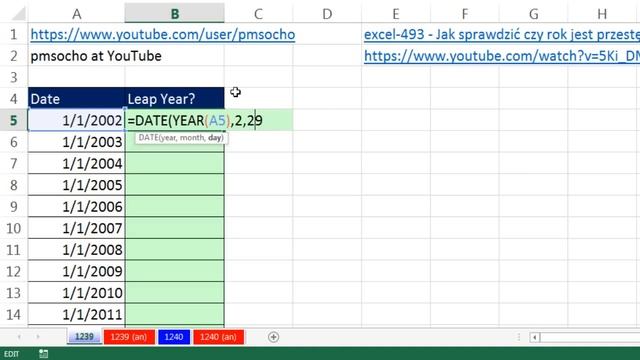Click cell containing 1/1/2007
Image resolution: width=640 pixels, height=360 pixels.
click(x=76, y=228)
